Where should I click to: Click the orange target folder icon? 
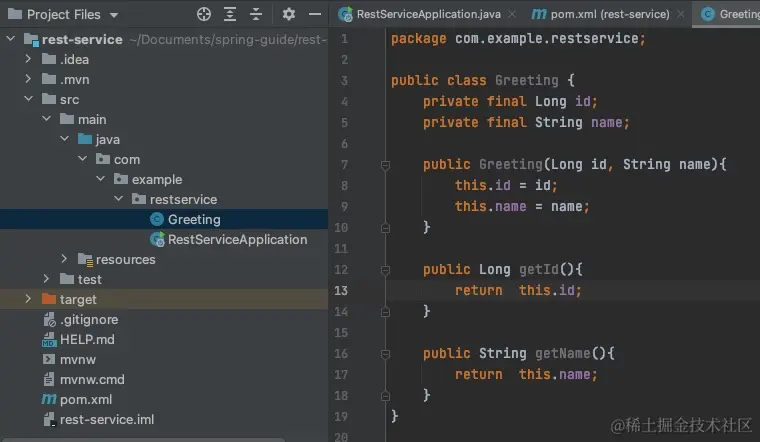pyautogui.click(x=49, y=299)
